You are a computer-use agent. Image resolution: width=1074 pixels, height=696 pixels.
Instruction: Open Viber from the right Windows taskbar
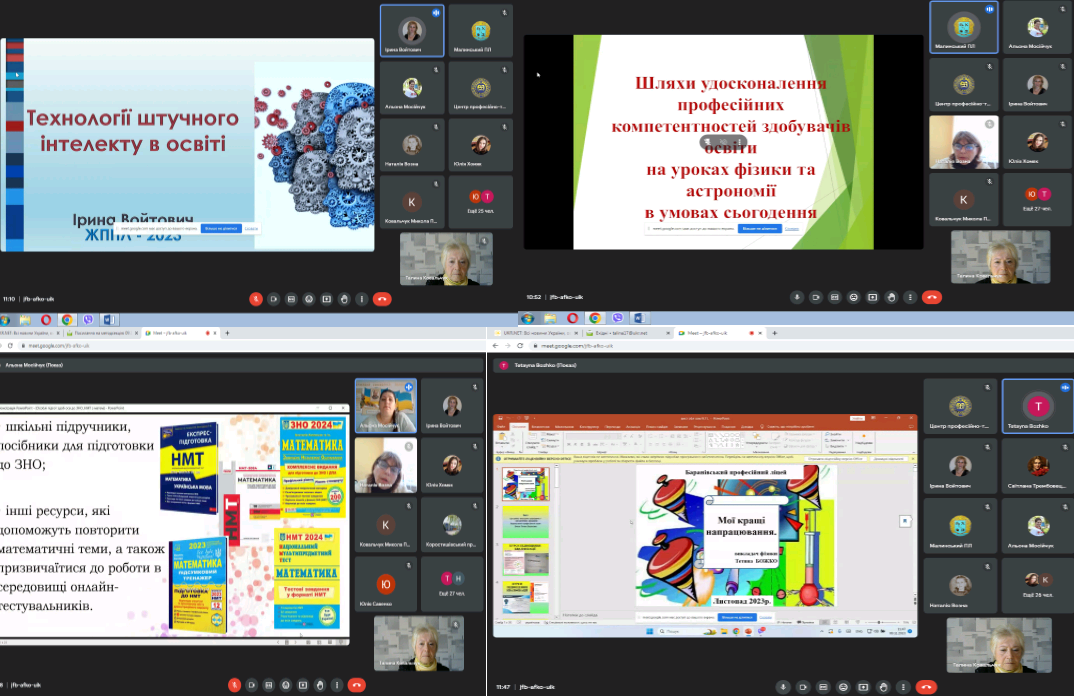(x=618, y=319)
